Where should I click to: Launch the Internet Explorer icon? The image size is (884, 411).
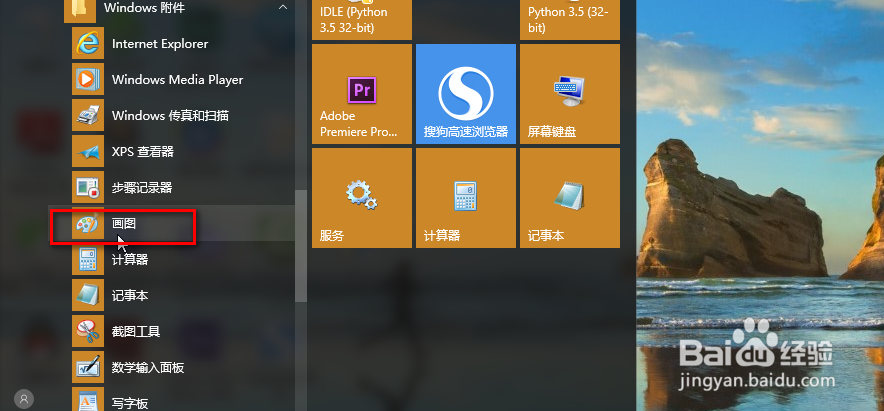tap(88, 43)
